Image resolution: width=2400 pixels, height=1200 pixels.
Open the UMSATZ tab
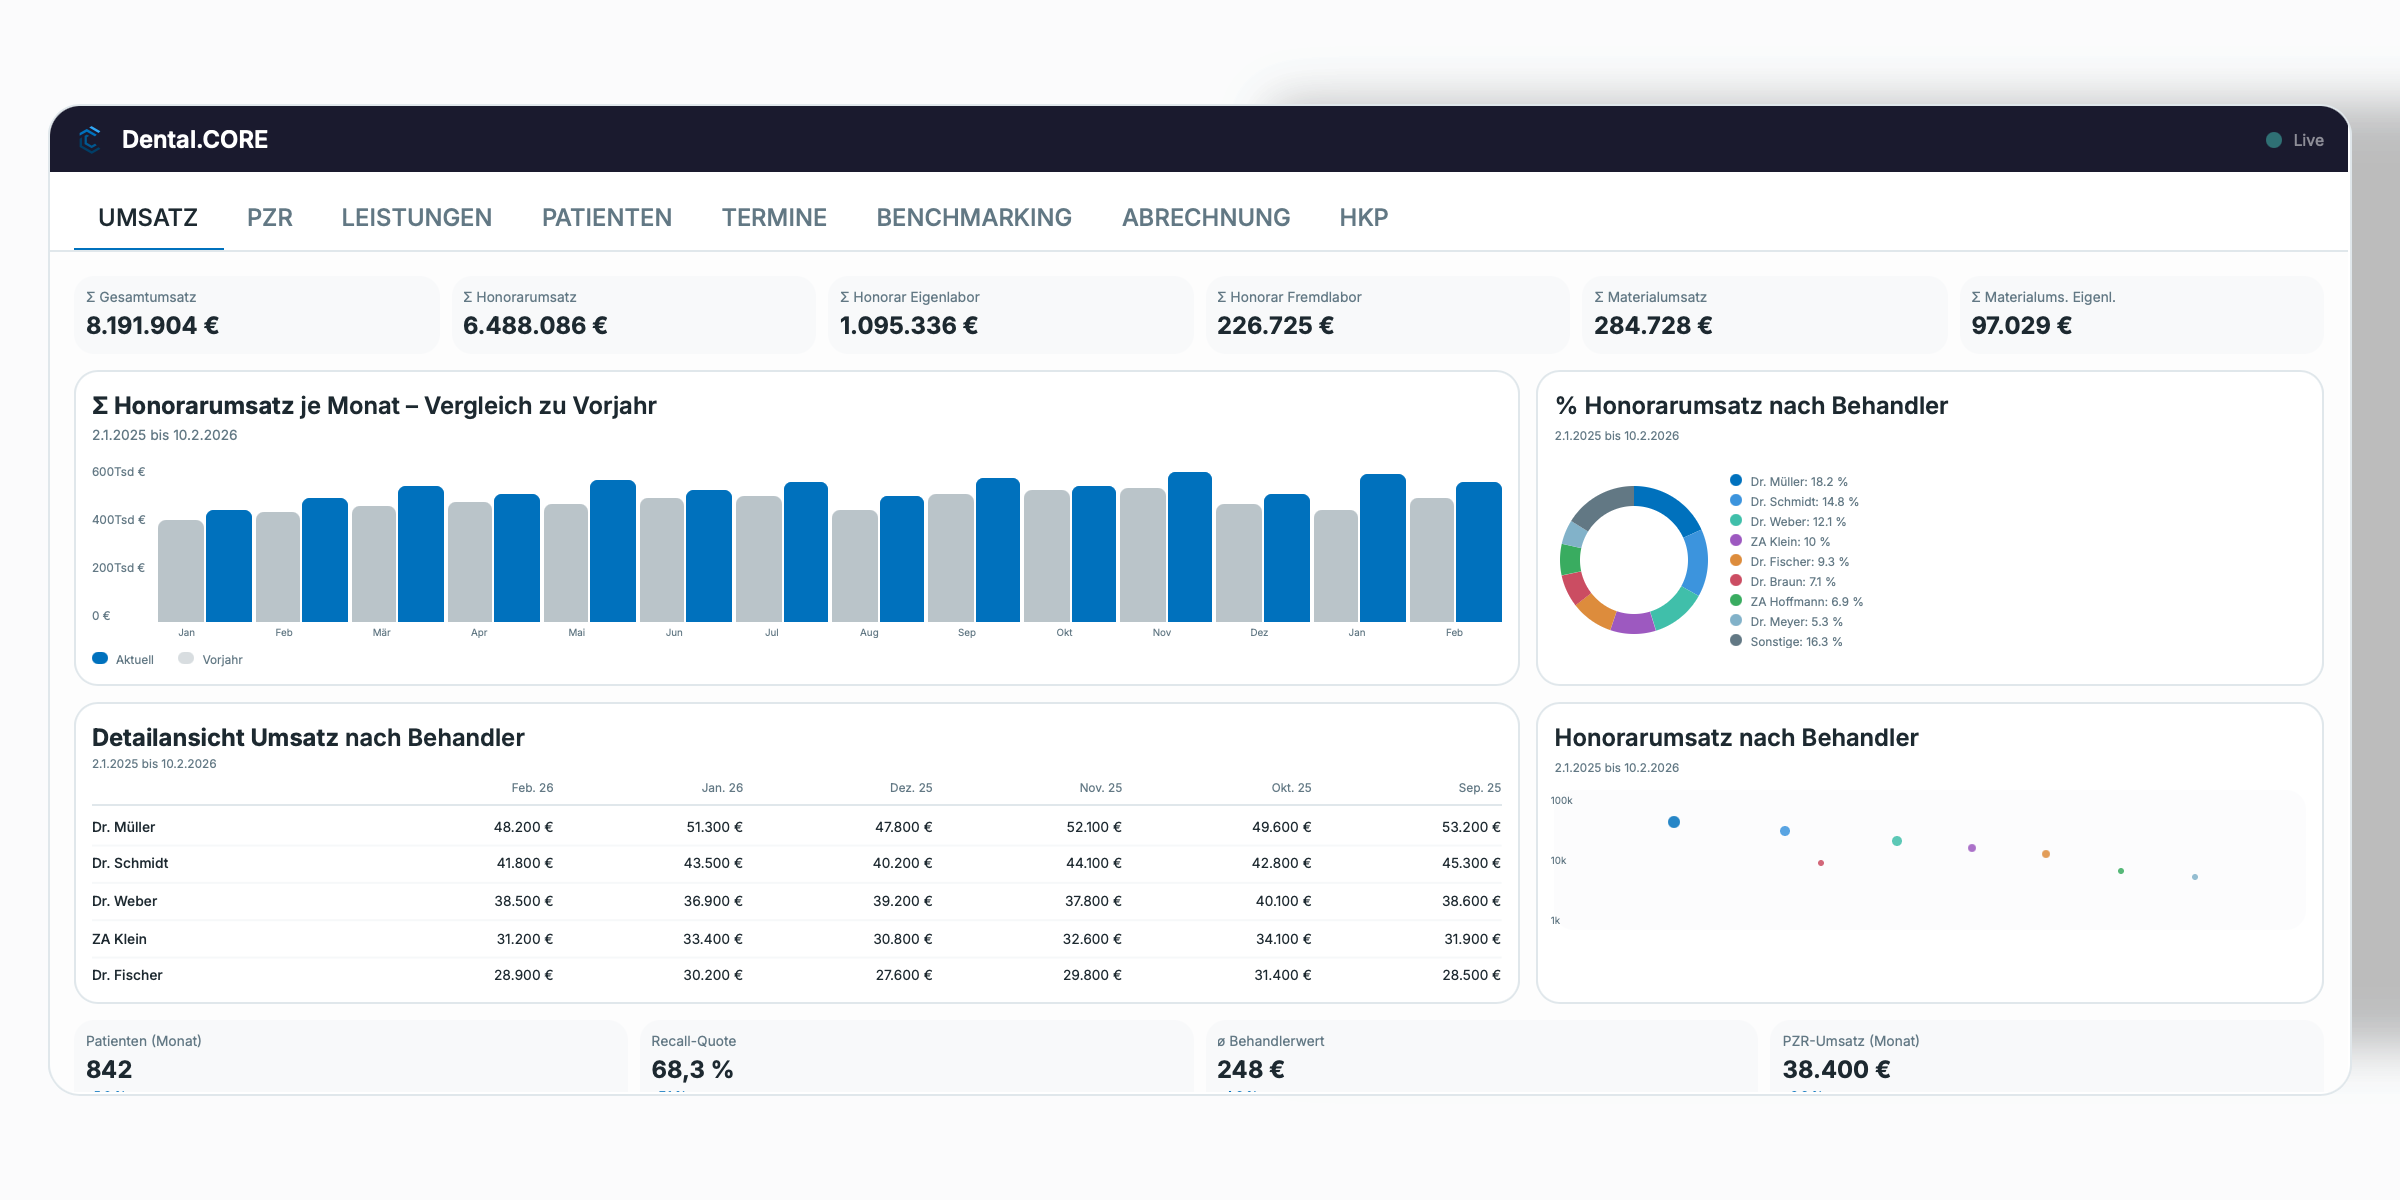coord(148,217)
